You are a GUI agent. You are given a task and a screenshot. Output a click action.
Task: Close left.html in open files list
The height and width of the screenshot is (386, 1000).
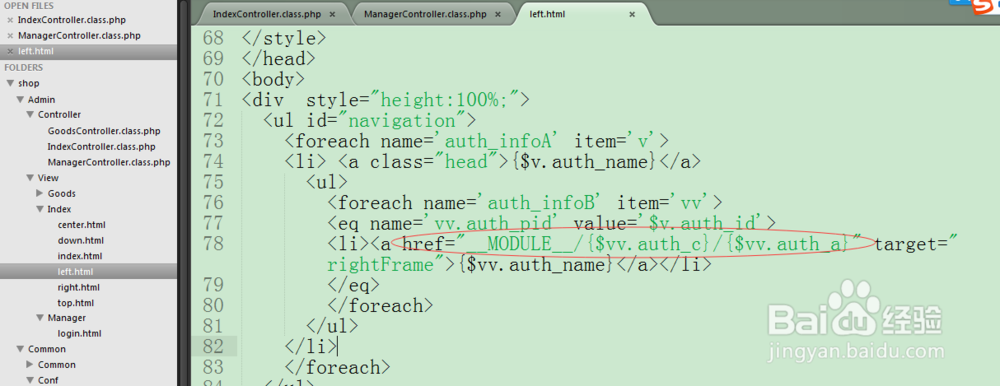(10, 52)
